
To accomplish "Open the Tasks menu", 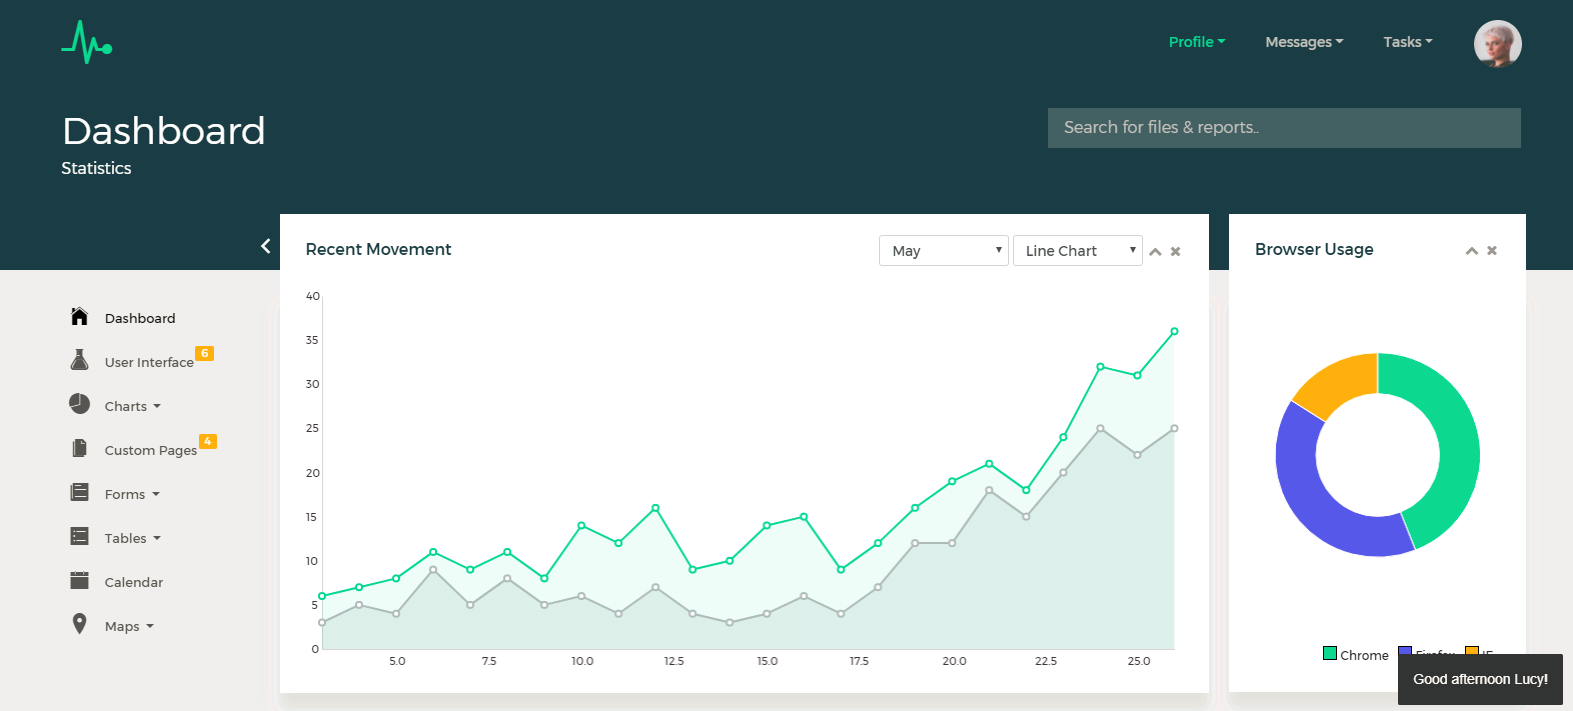I will (1407, 42).
